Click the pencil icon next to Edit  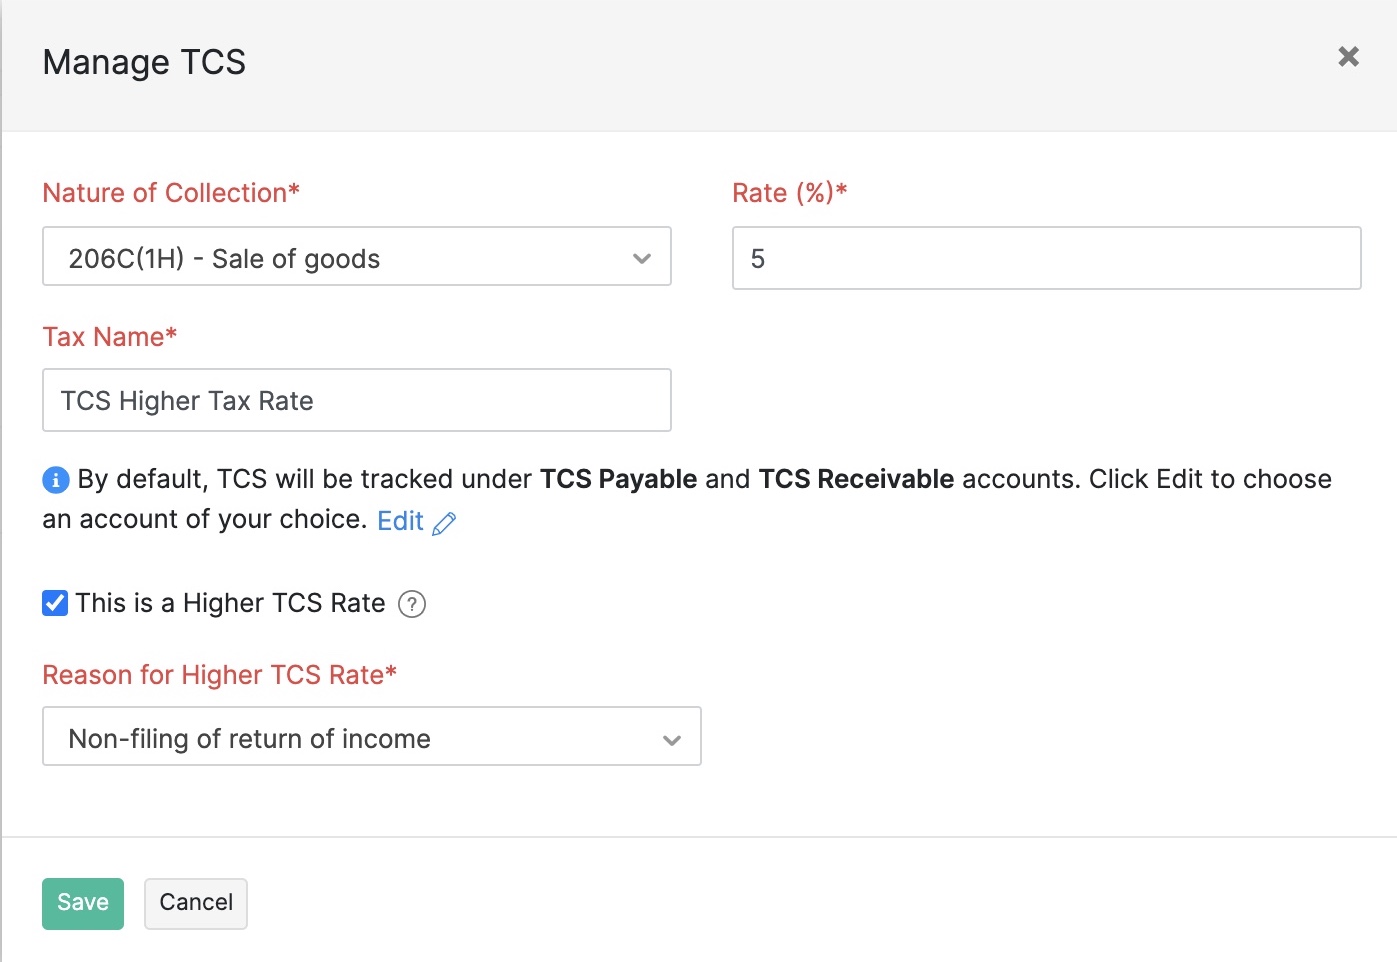(444, 521)
